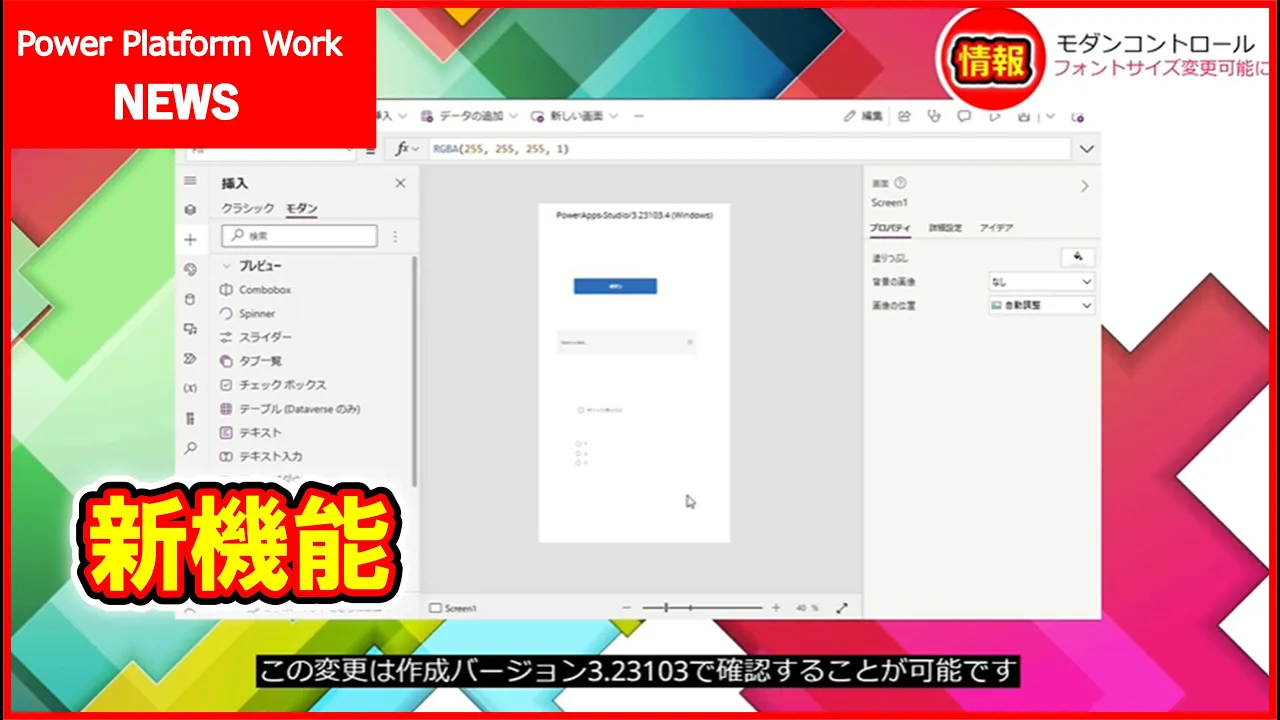The image size is (1280, 720).
Task: Open more options beside the insert search box
Action: (x=394, y=237)
